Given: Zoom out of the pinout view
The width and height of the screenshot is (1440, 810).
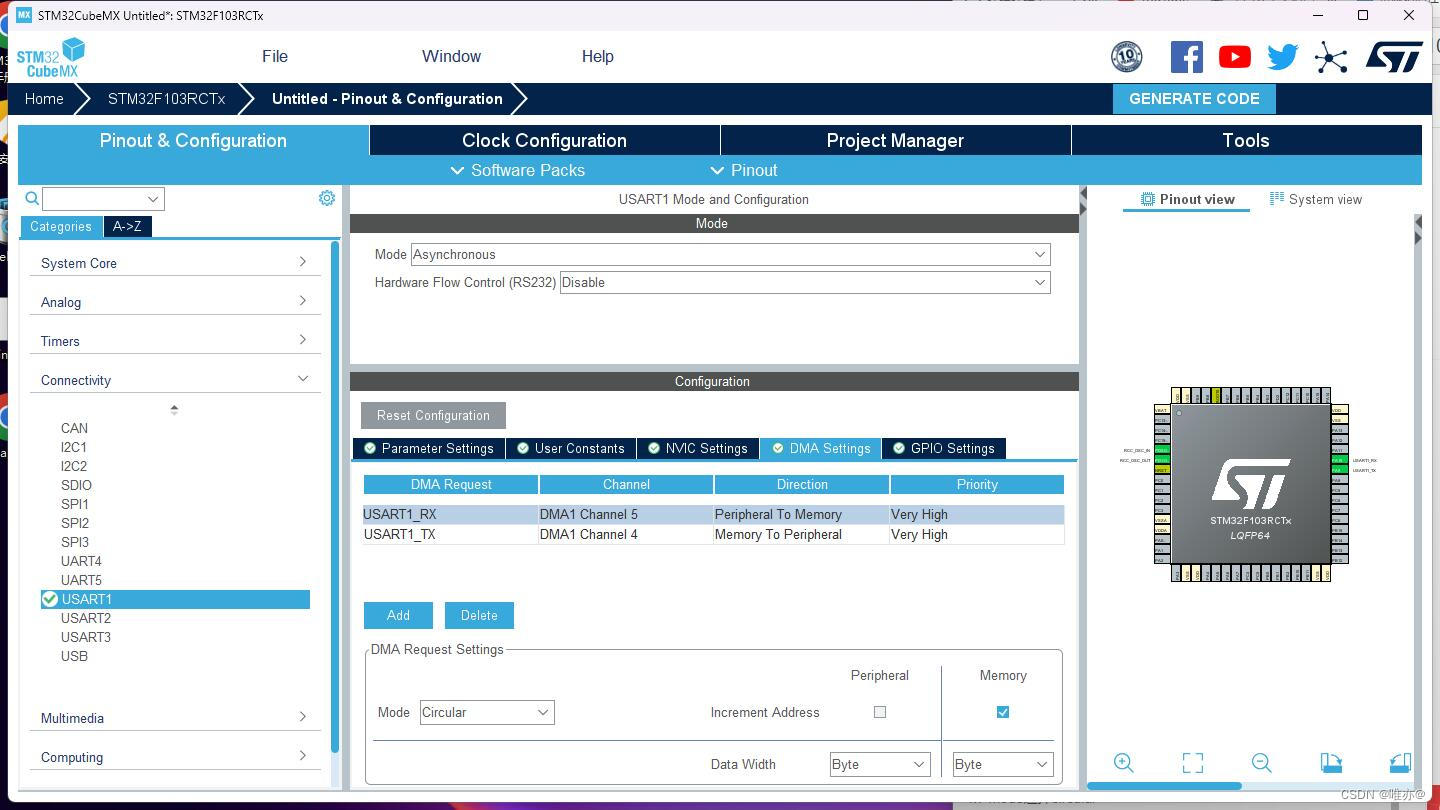Looking at the screenshot, I should click(1262, 763).
